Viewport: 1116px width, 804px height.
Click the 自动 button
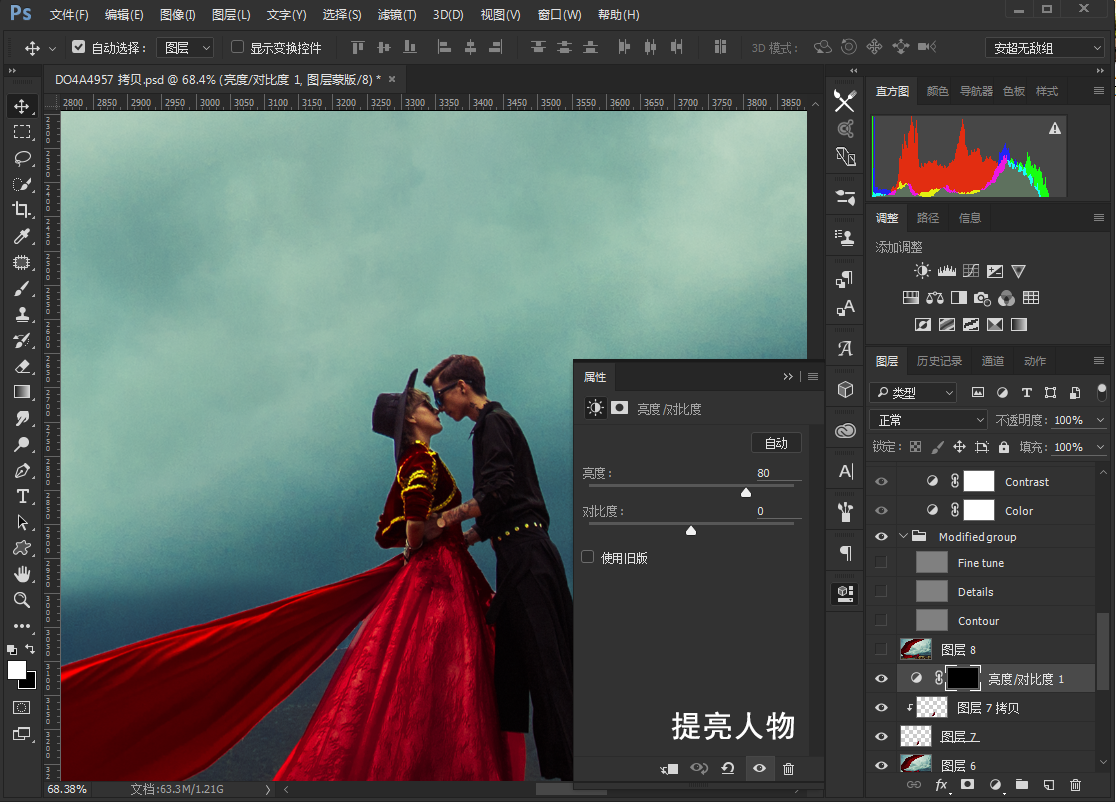(x=777, y=443)
